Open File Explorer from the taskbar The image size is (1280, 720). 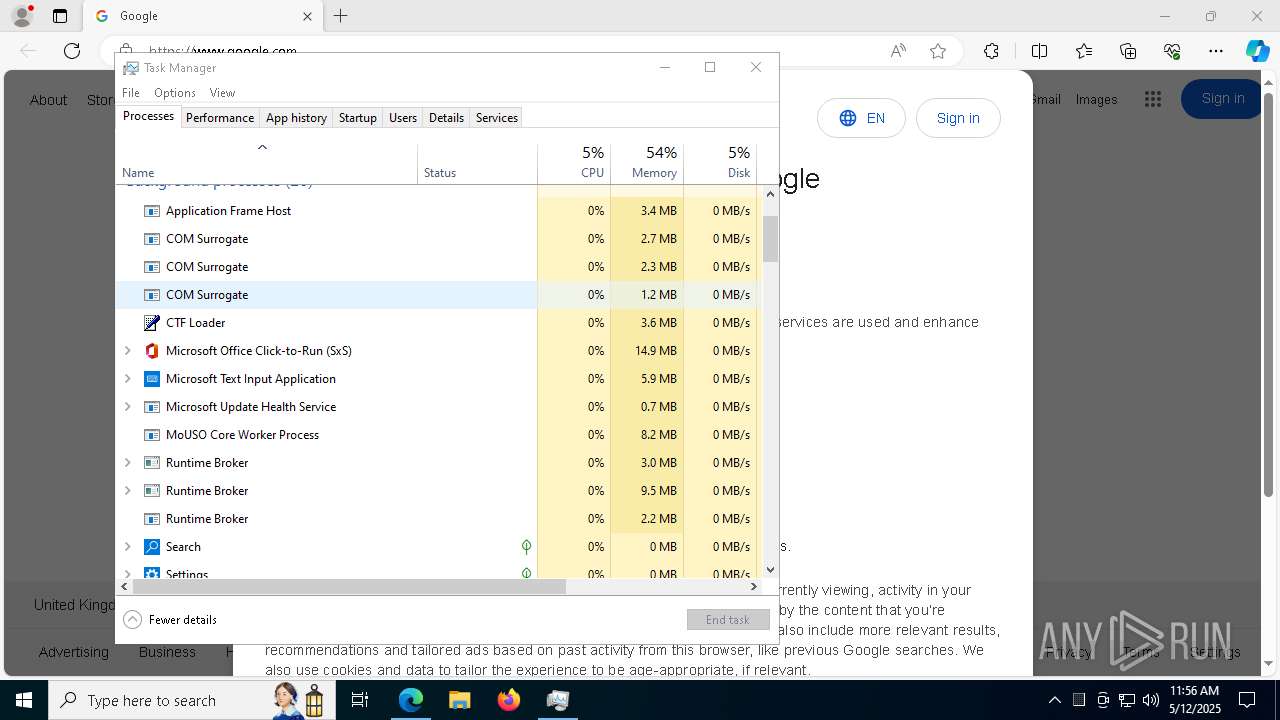(459, 700)
